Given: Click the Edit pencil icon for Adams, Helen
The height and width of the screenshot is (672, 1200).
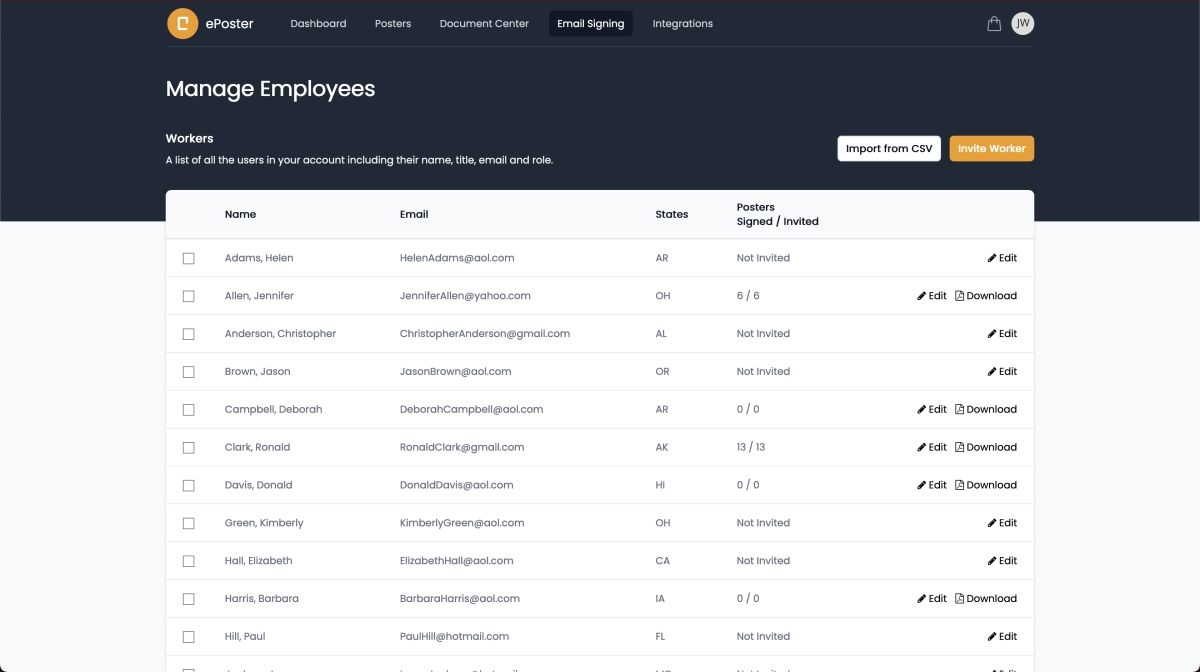Looking at the screenshot, I should coord(990,258).
